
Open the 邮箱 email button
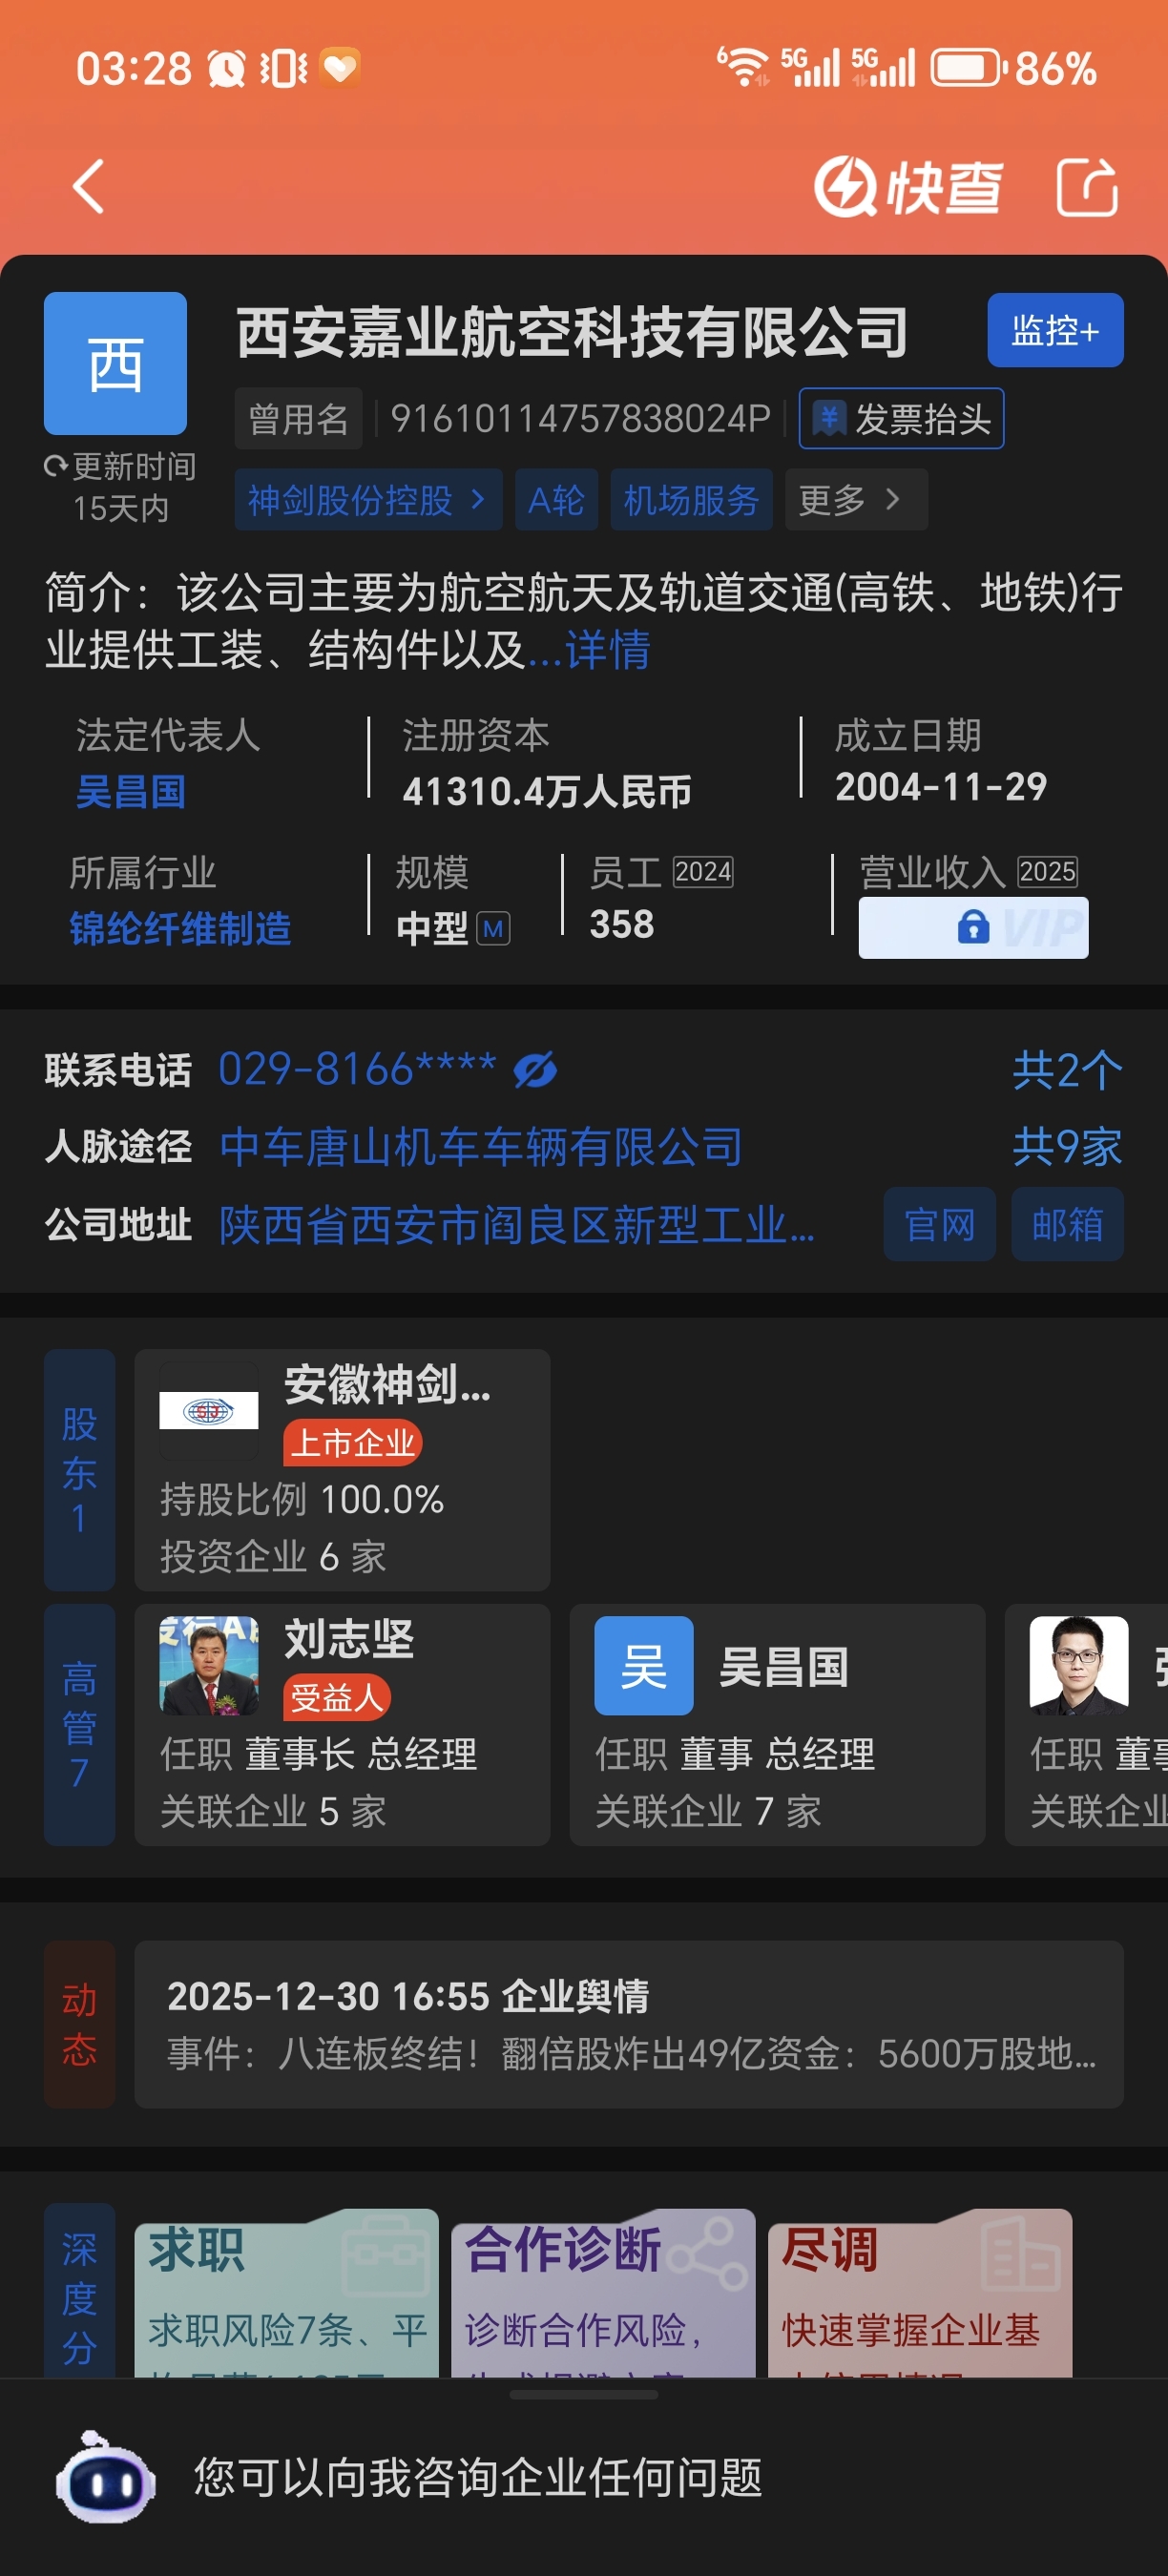1067,1224
